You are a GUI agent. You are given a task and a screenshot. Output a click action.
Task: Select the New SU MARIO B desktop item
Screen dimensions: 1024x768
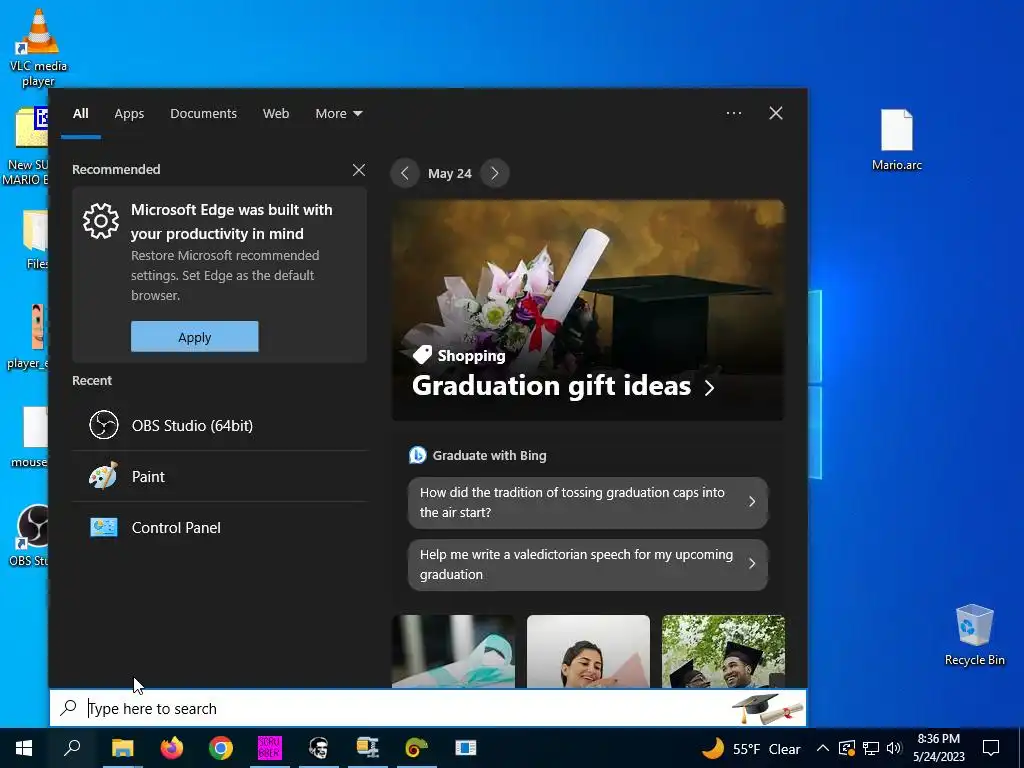tap(25, 147)
